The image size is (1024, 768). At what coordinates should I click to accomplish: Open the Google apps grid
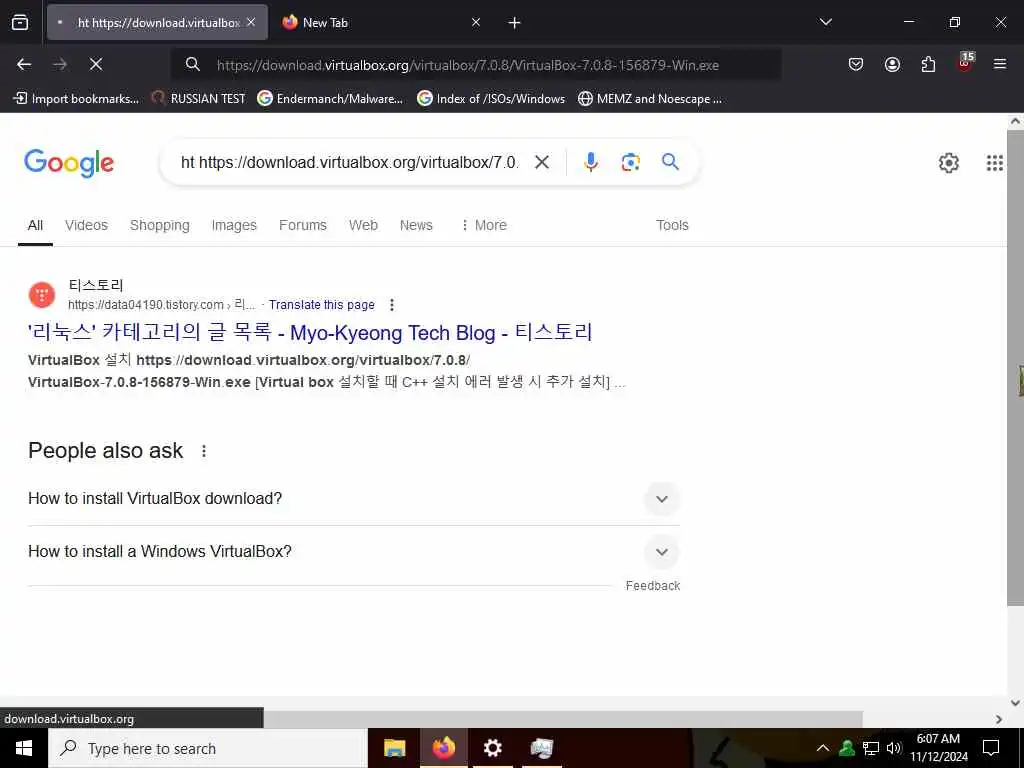pos(995,163)
